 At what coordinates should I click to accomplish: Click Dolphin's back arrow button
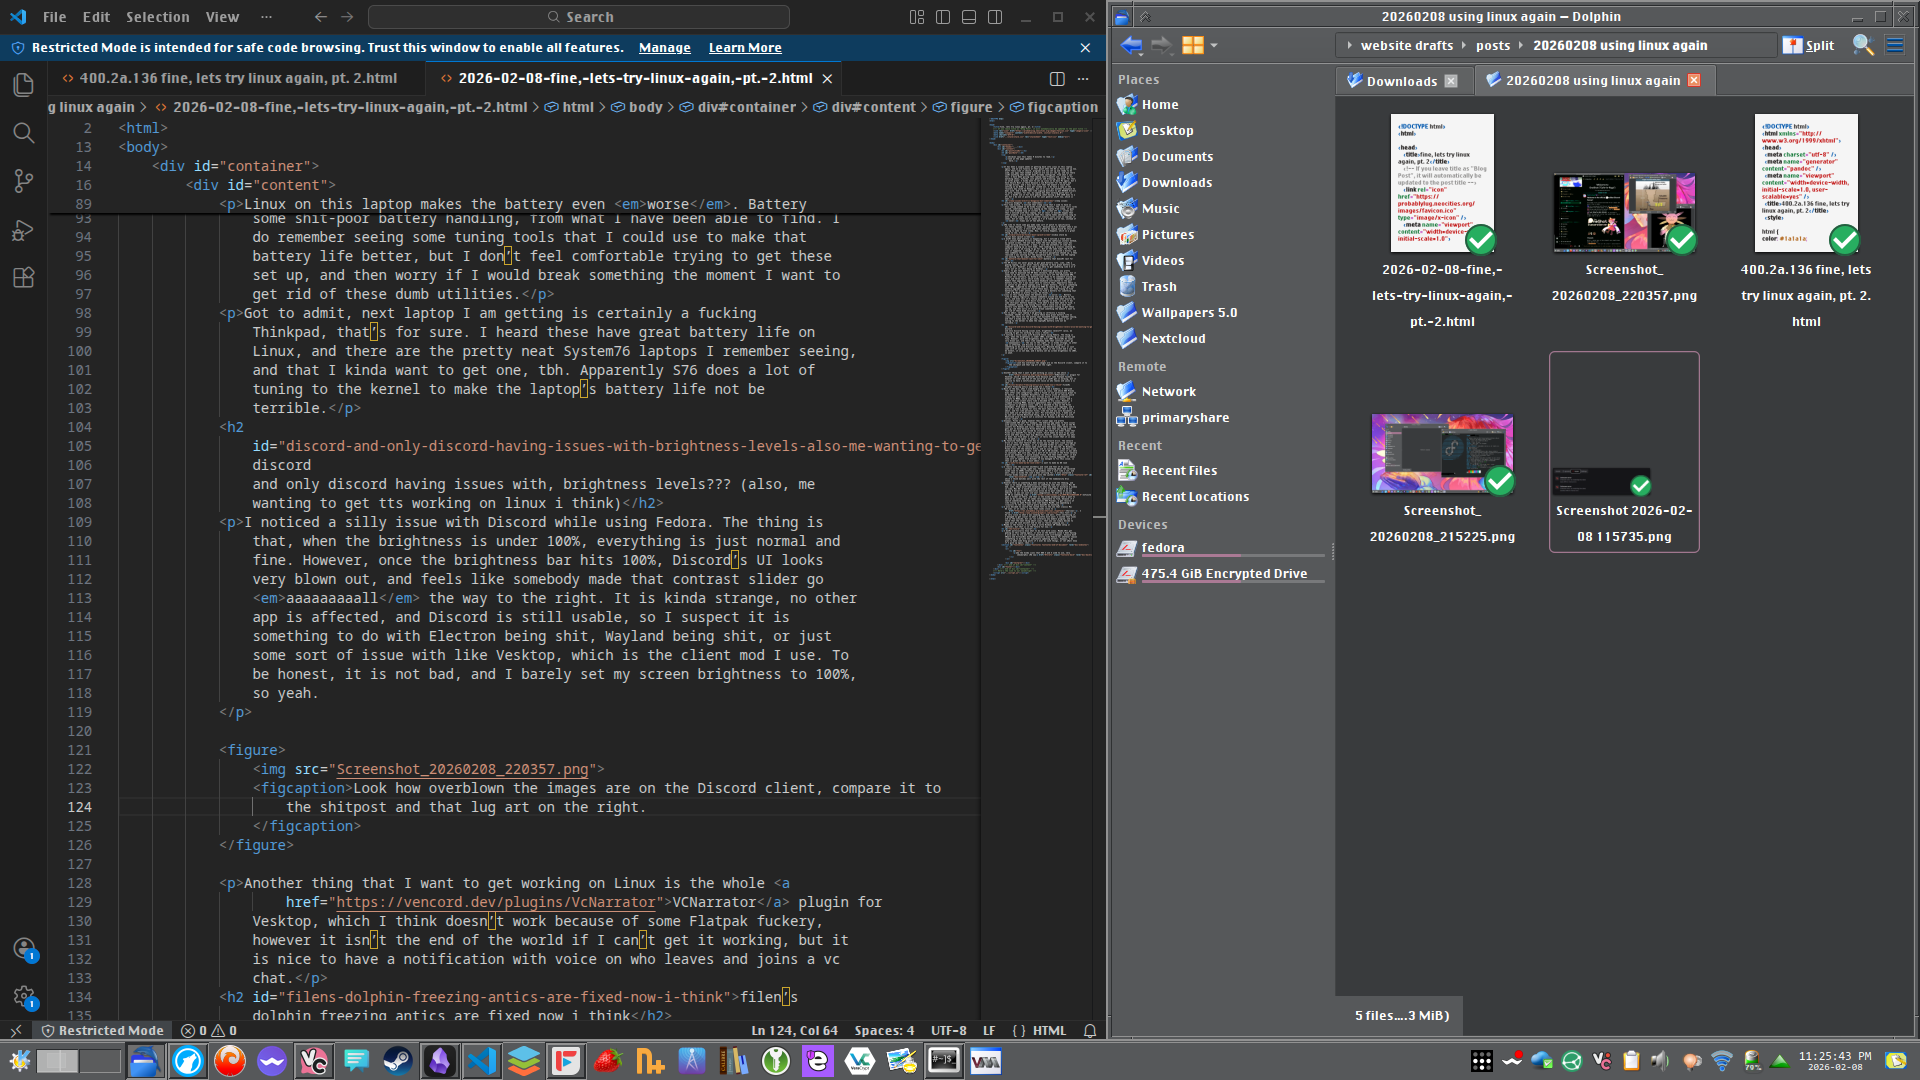[x=1131, y=45]
